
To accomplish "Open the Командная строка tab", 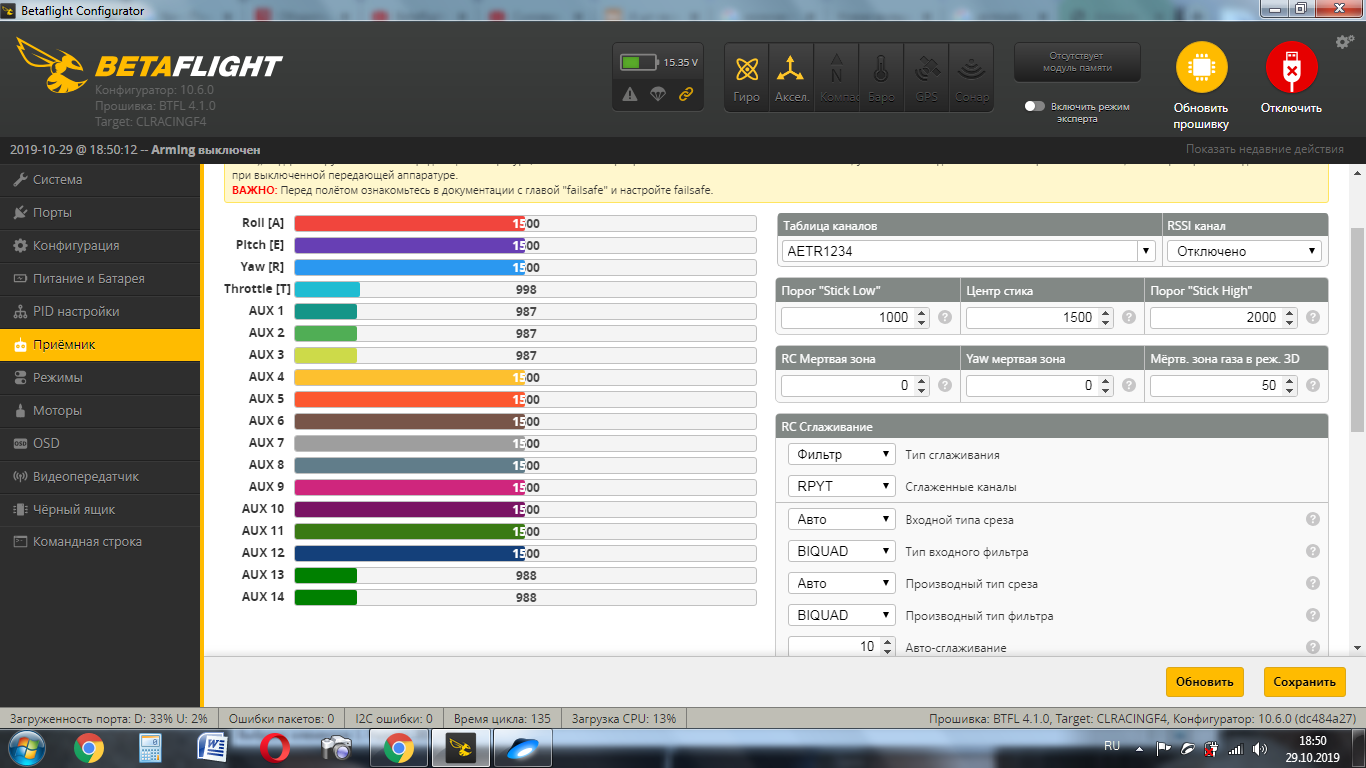I will pos(100,542).
